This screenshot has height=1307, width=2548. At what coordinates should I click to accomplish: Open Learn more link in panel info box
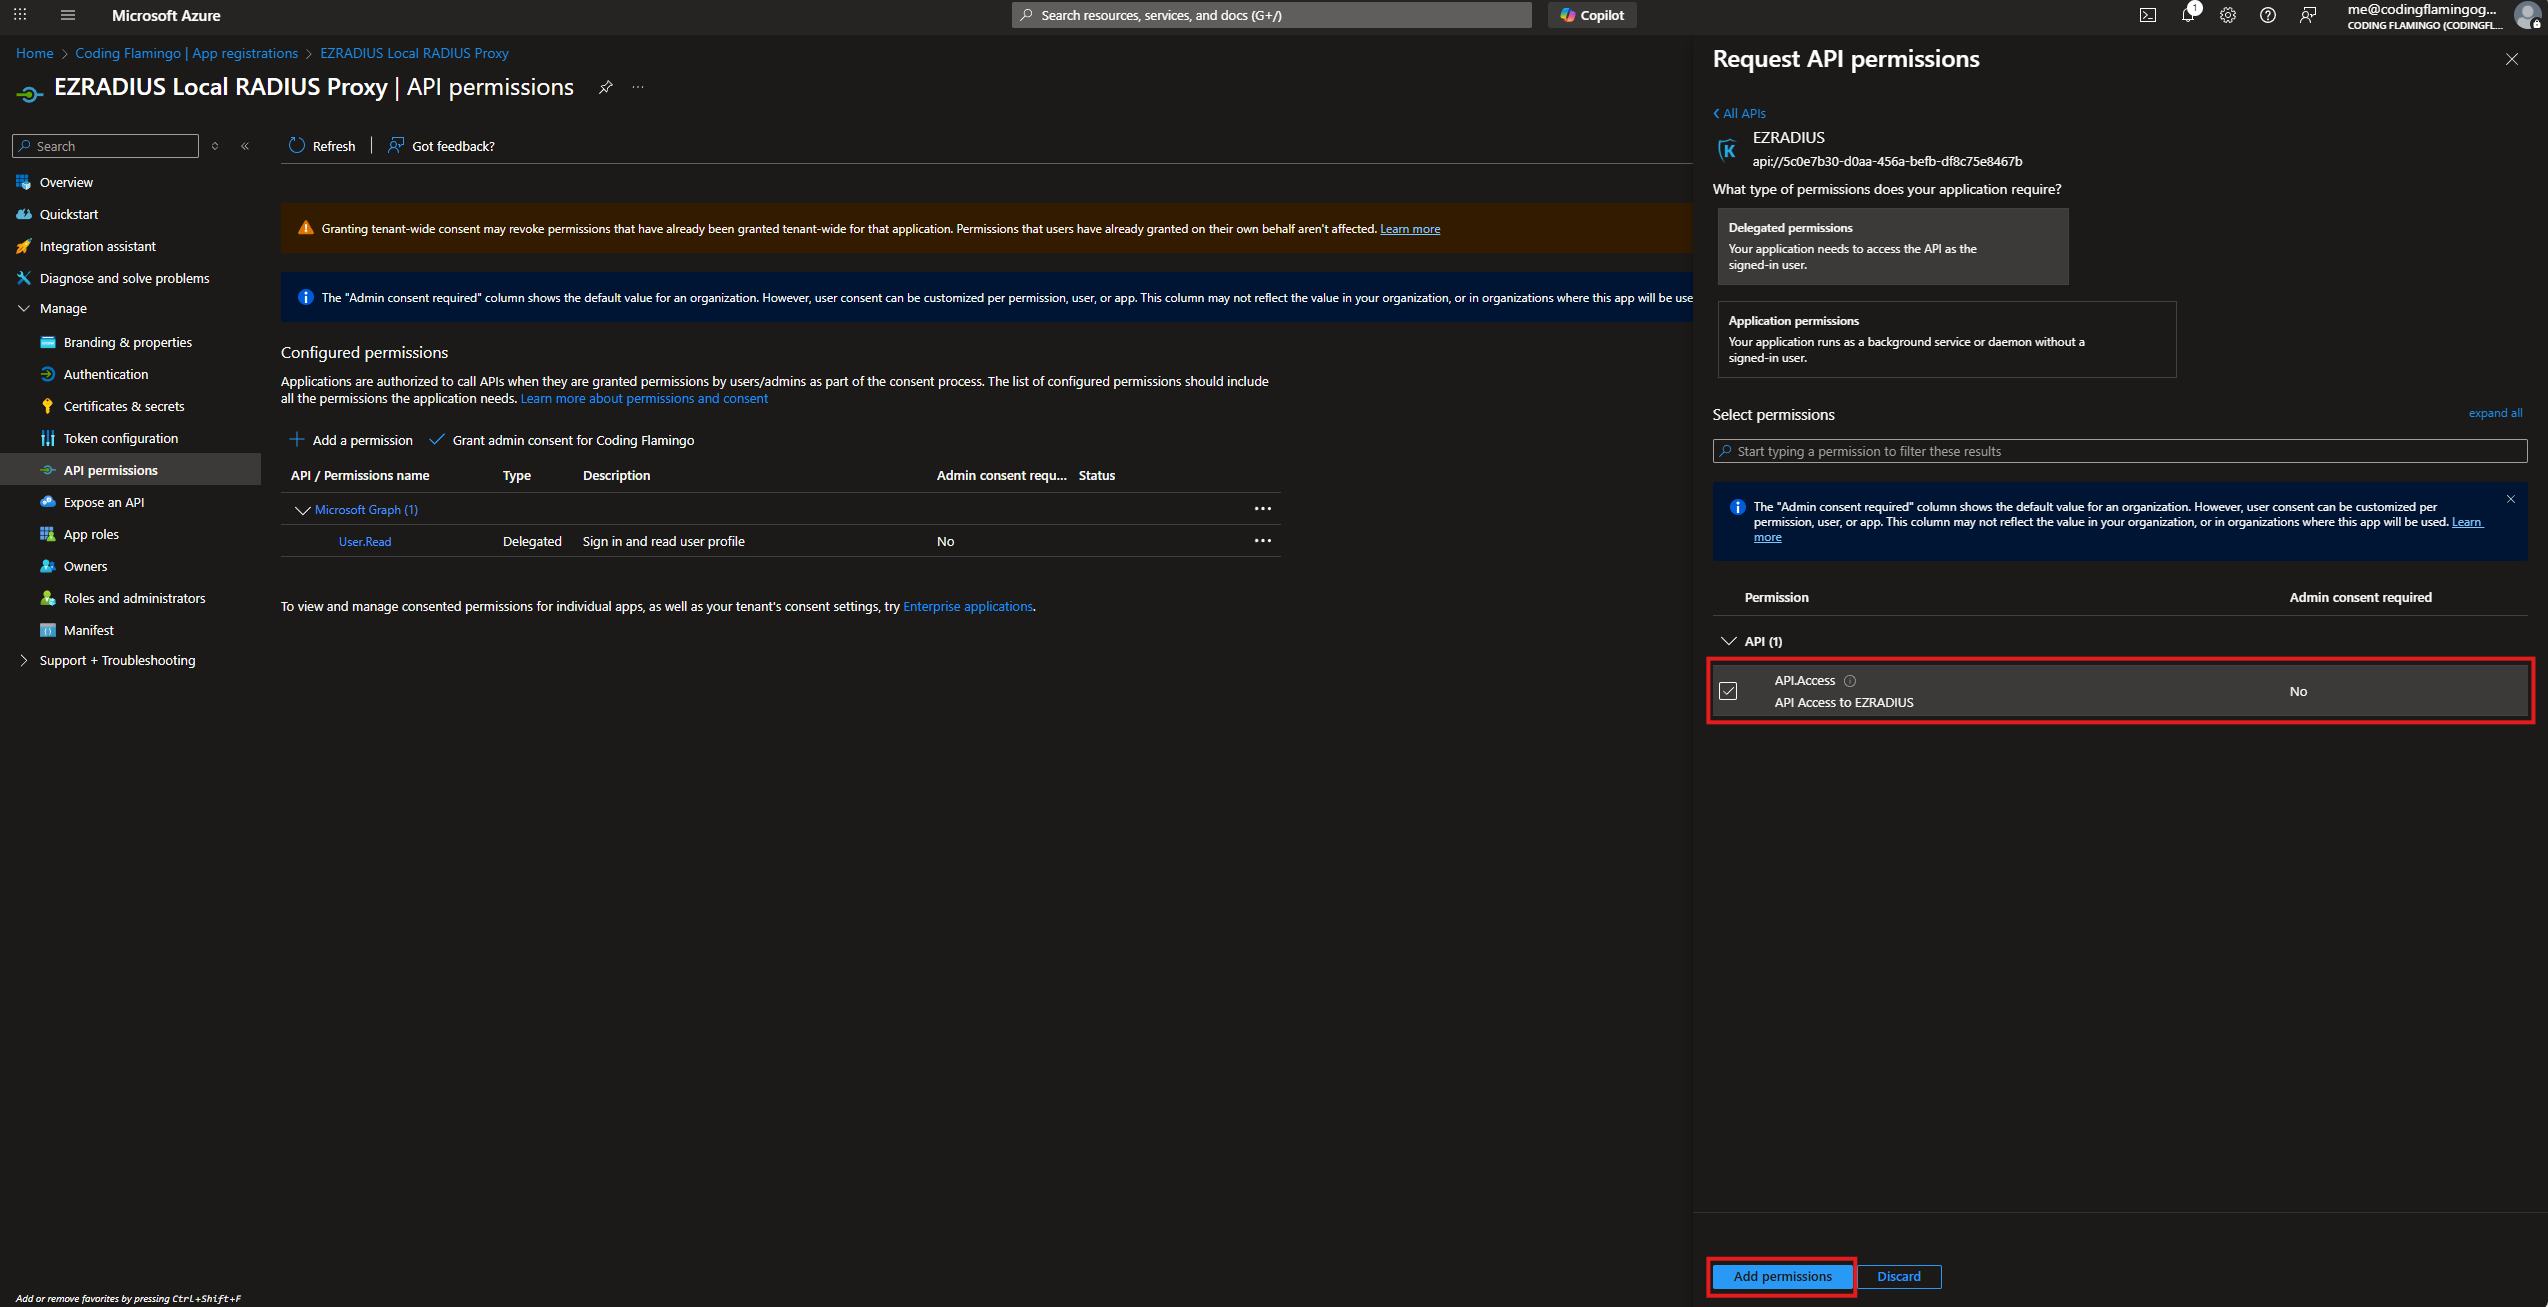(x=2466, y=522)
